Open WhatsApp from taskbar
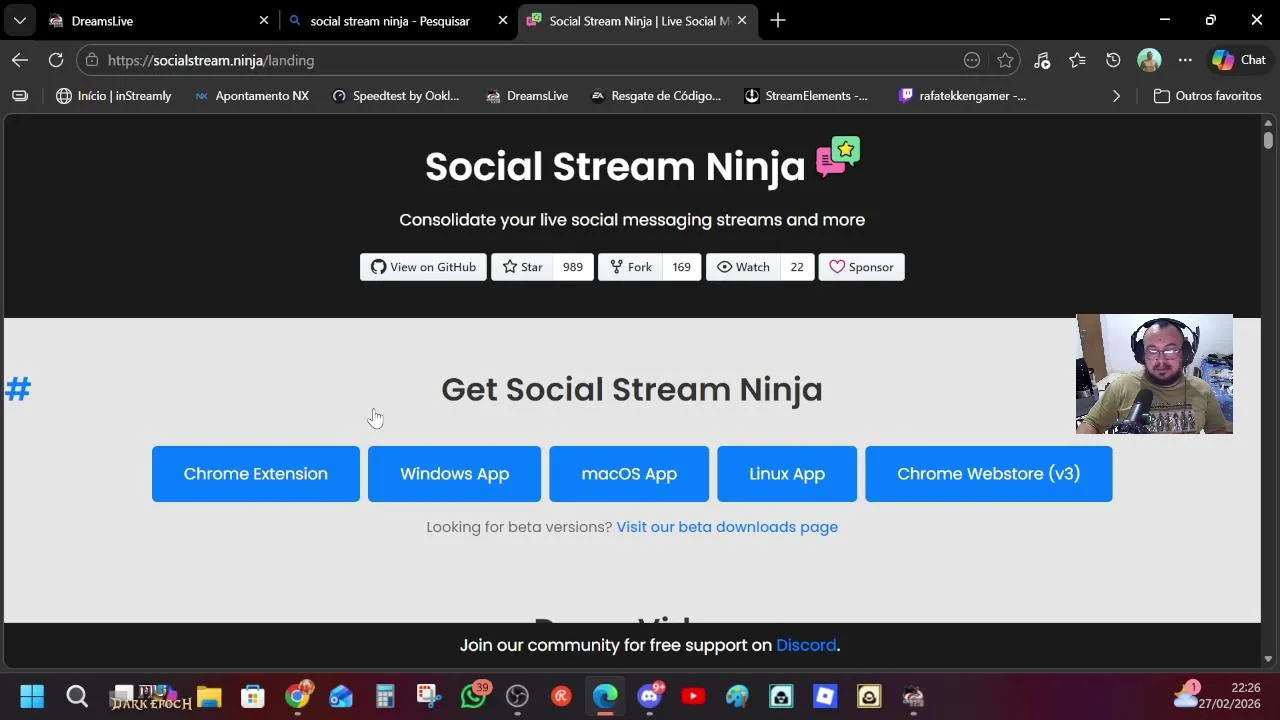 coord(473,696)
